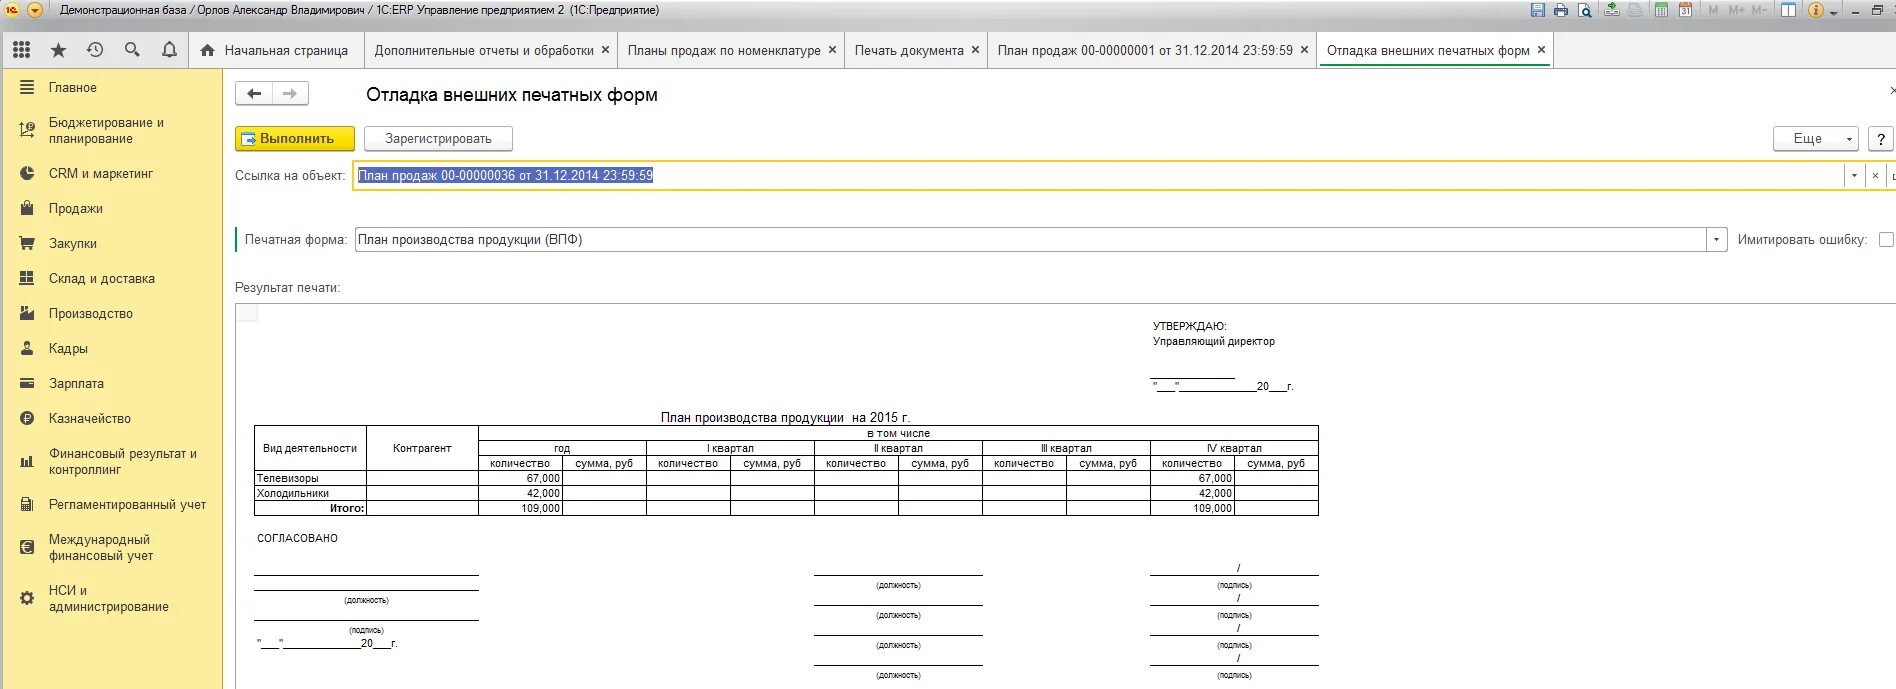This screenshot has height=689, width=1896.
Task: Select the Итого total 109,000 year cell
Action: point(521,508)
